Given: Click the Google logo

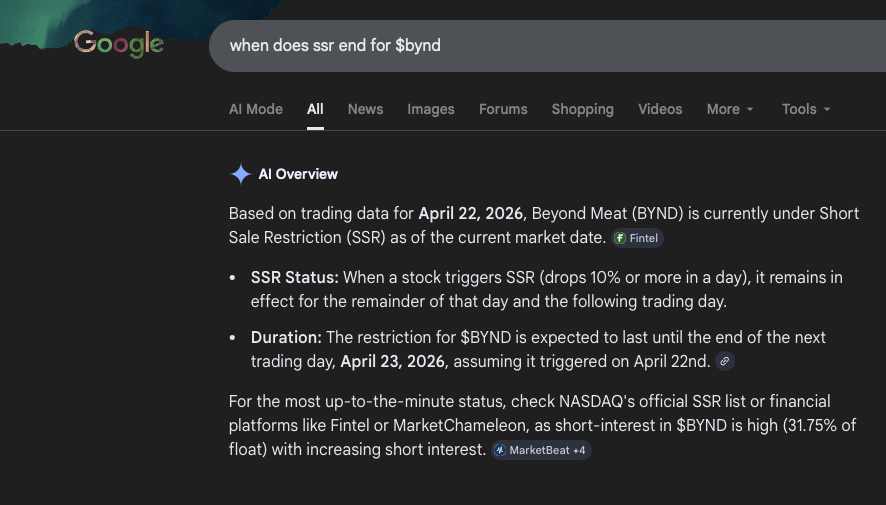Looking at the screenshot, I should [x=119, y=44].
